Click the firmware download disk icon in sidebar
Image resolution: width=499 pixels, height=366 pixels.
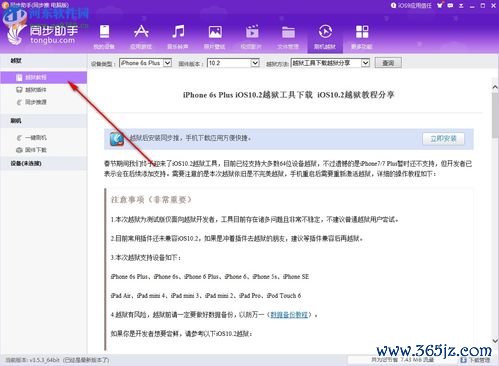[x=19, y=150]
